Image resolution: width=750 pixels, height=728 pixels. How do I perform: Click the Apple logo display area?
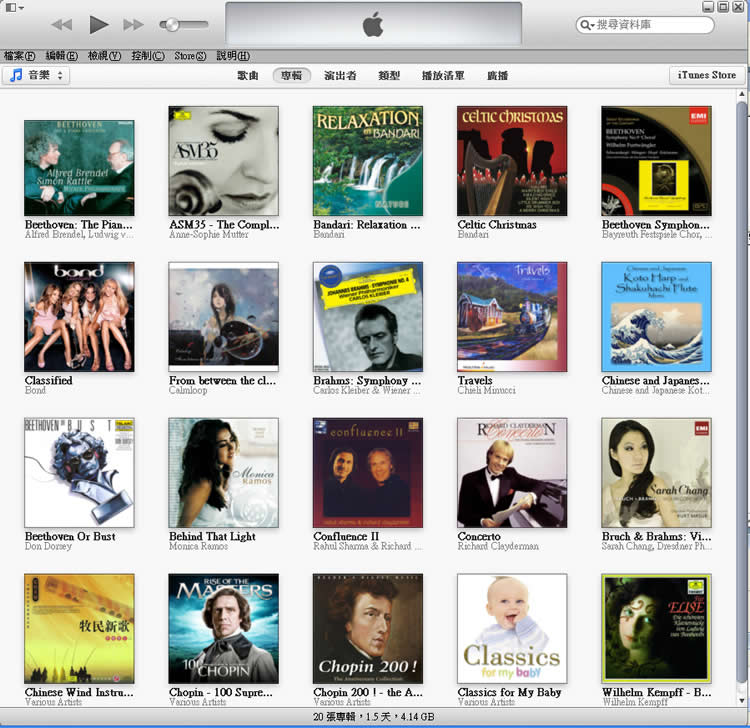(x=373, y=24)
